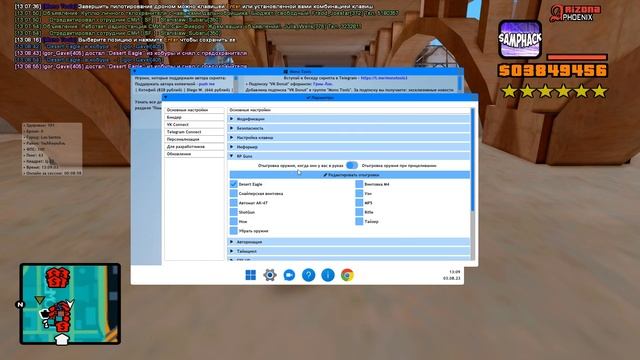Open the Telegram Connect sidebar item
This screenshot has height=360, width=640.
tap(194, 132)
